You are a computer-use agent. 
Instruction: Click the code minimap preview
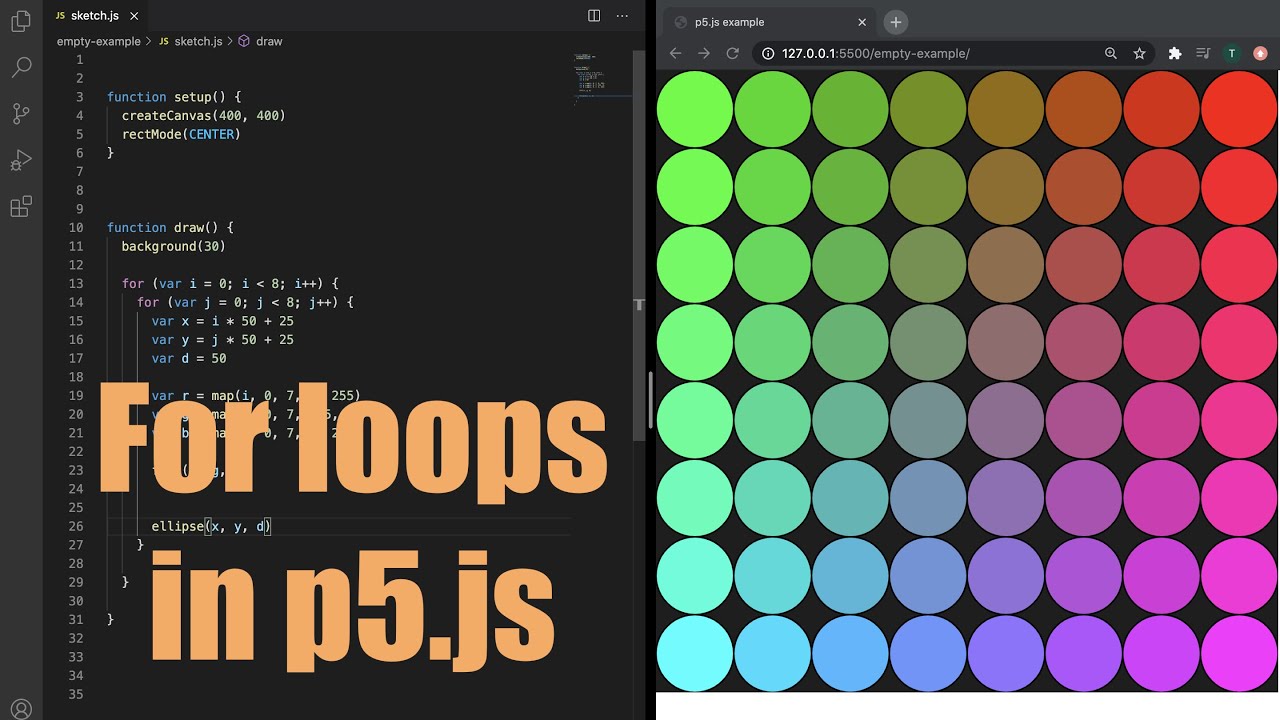602,78
